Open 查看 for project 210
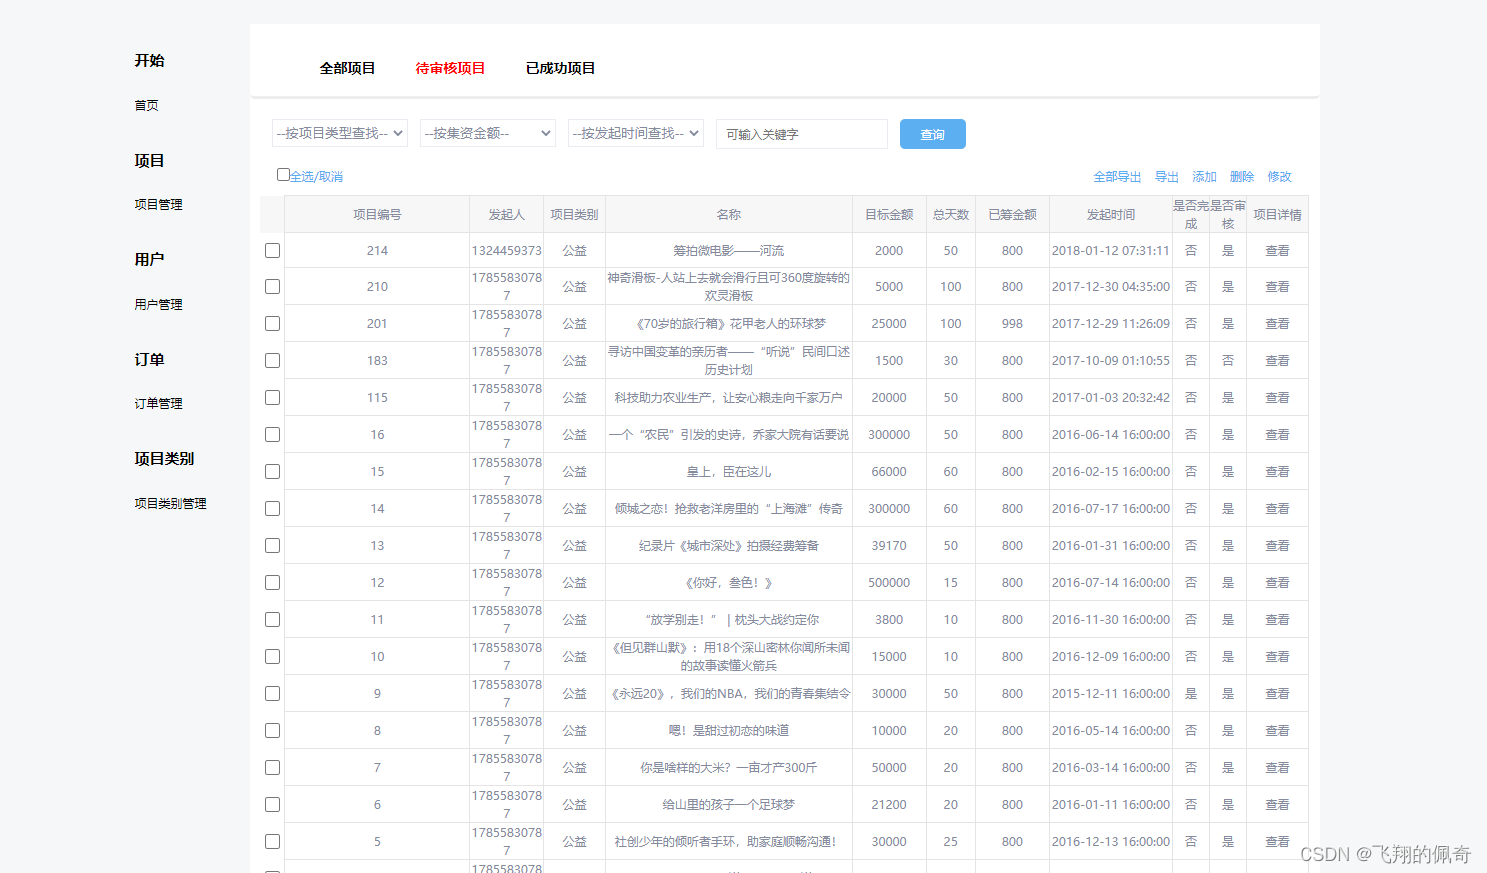Viewport: 1487px width, 873px height. pyautogui.click(x=1277, y=286)
